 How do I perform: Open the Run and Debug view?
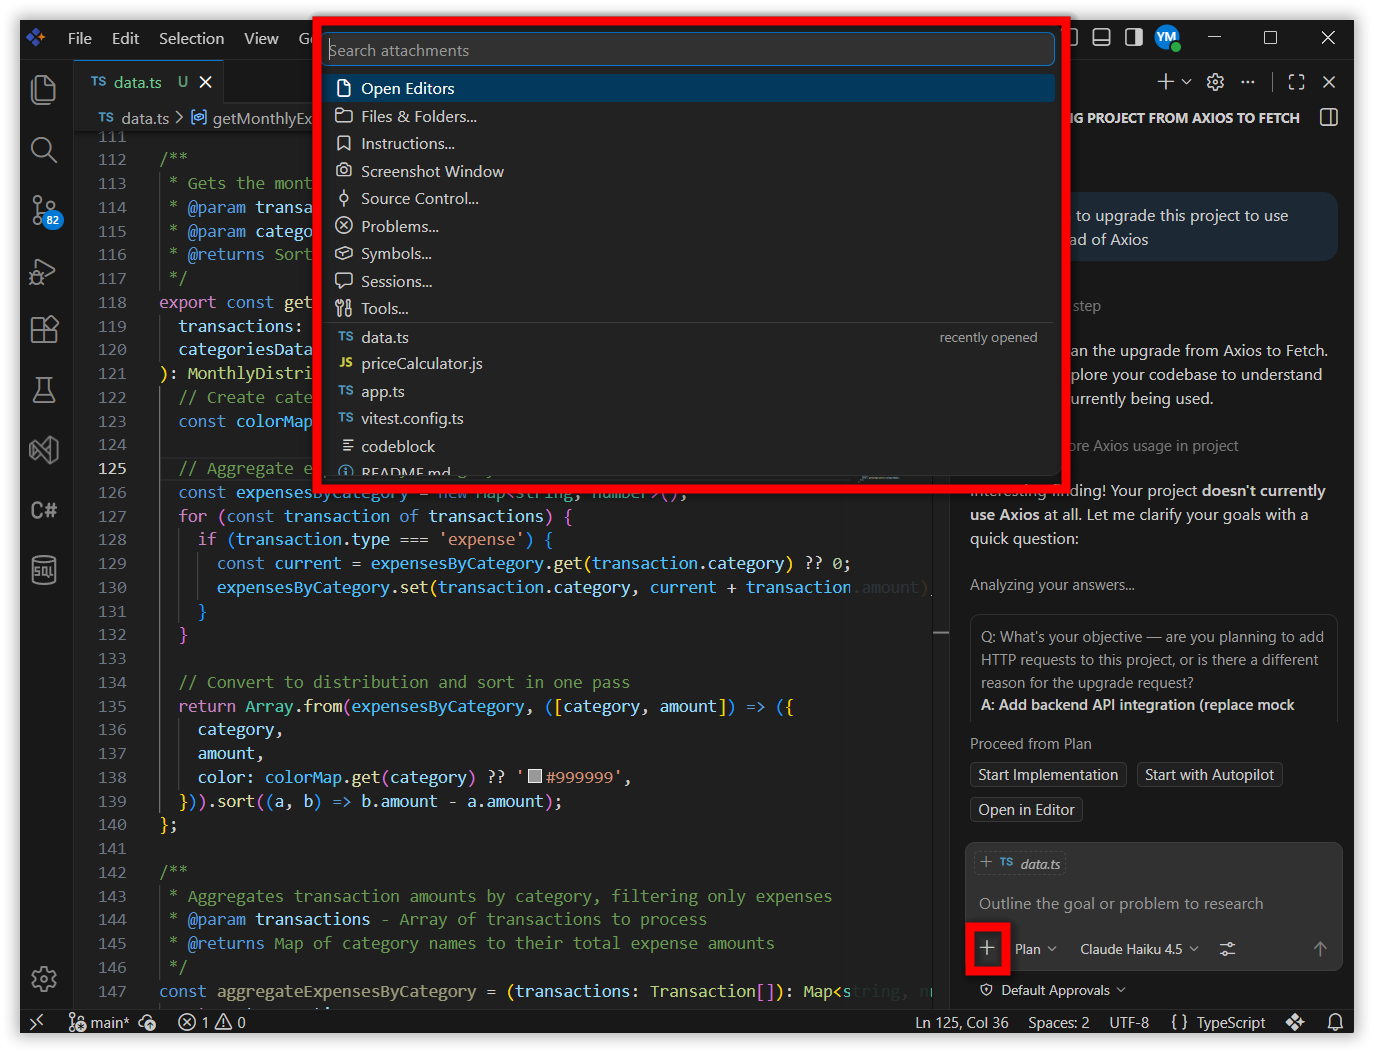click(x=44, y=271)
